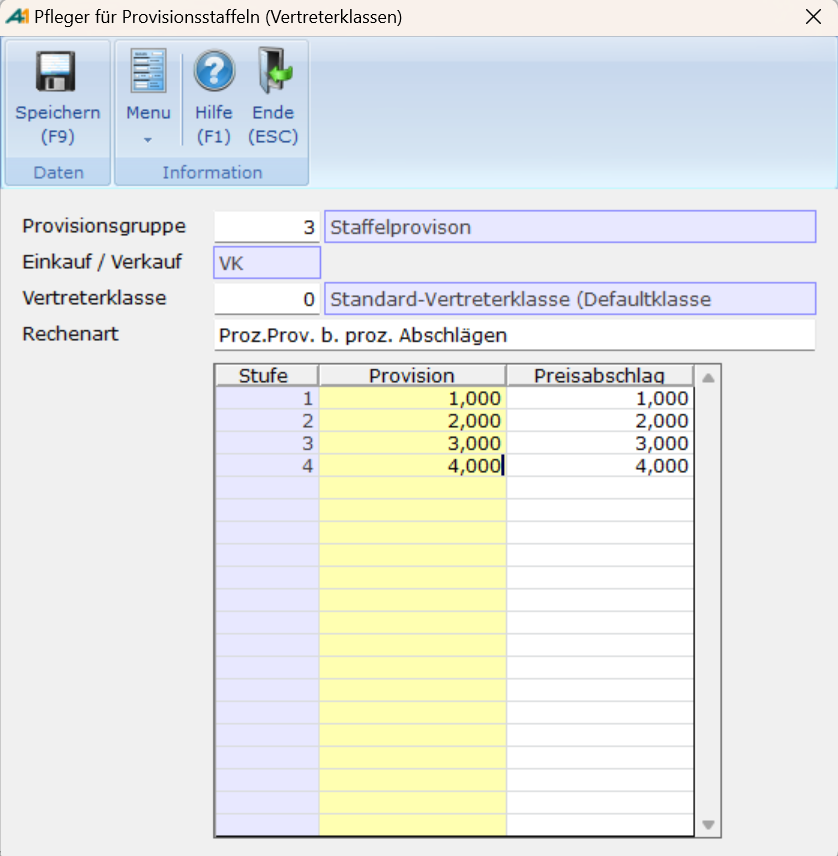The height and width of the screenshot is (856, 838).
Task: Click the Einkauf / Verkauf VK field
Action: [267, 263]
